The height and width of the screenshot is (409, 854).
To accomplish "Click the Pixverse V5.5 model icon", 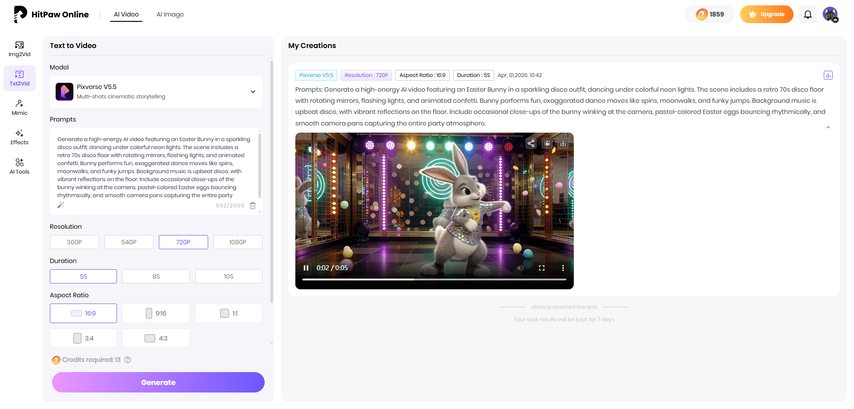I will point(64,91).
